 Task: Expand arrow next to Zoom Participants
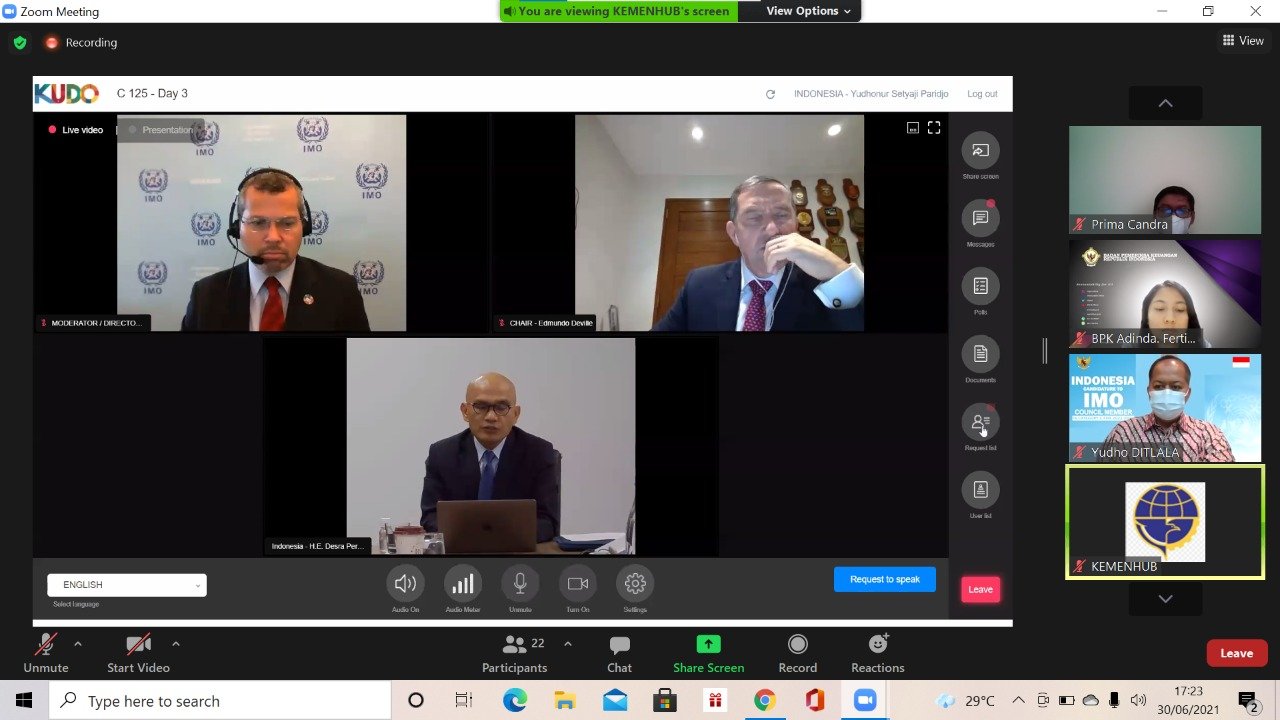(568, 644)
